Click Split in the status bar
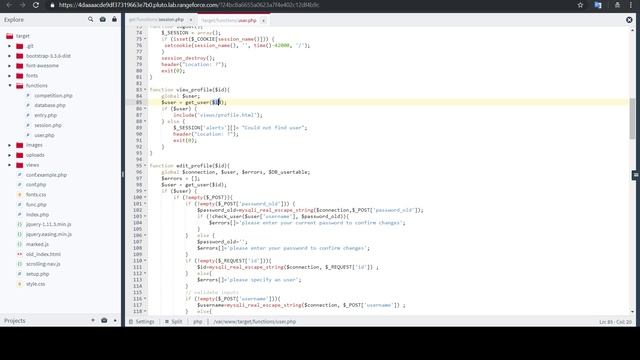 (174, 322)
